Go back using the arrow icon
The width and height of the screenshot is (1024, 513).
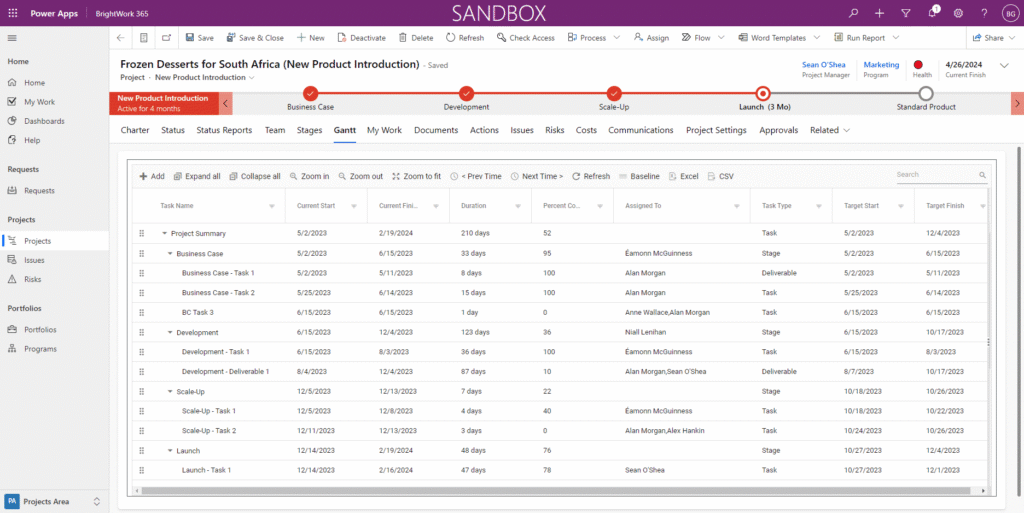coord(121,38)
